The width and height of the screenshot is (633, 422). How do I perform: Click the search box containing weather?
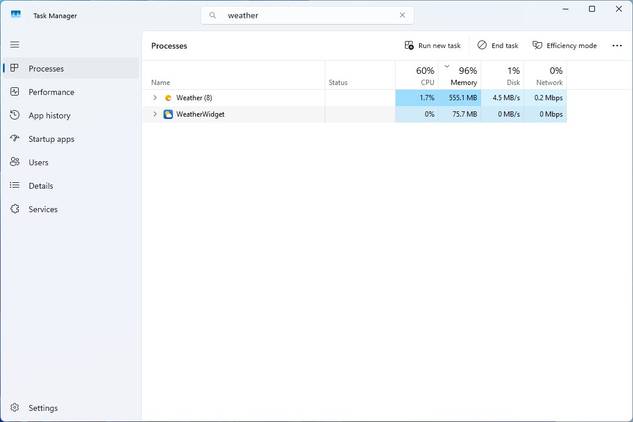click(x=307, y=15)
